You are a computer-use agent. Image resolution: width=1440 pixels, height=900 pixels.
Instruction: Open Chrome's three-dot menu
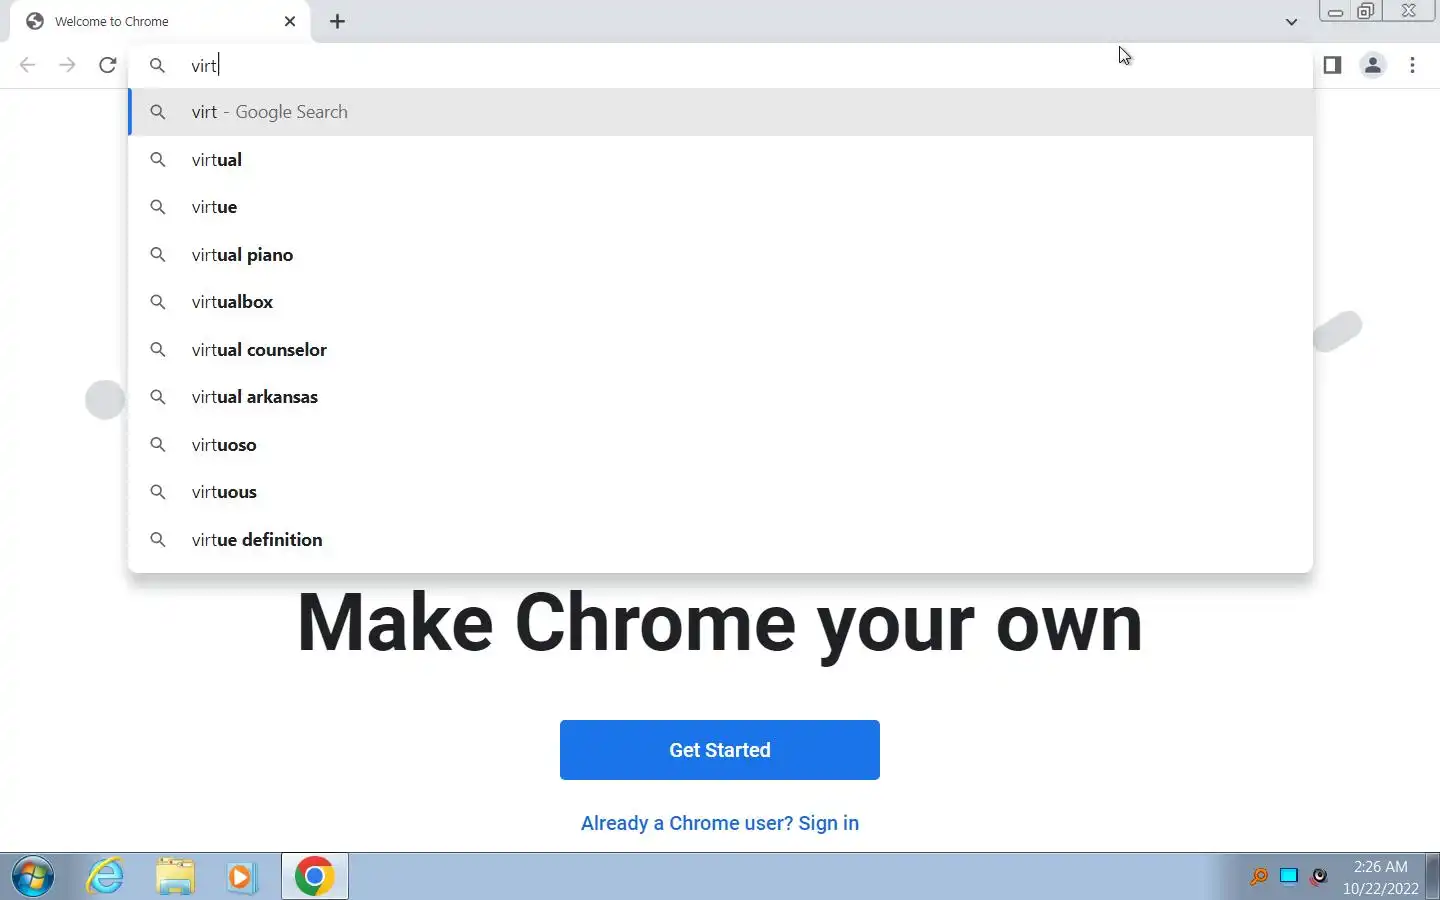coord(1412,65)
